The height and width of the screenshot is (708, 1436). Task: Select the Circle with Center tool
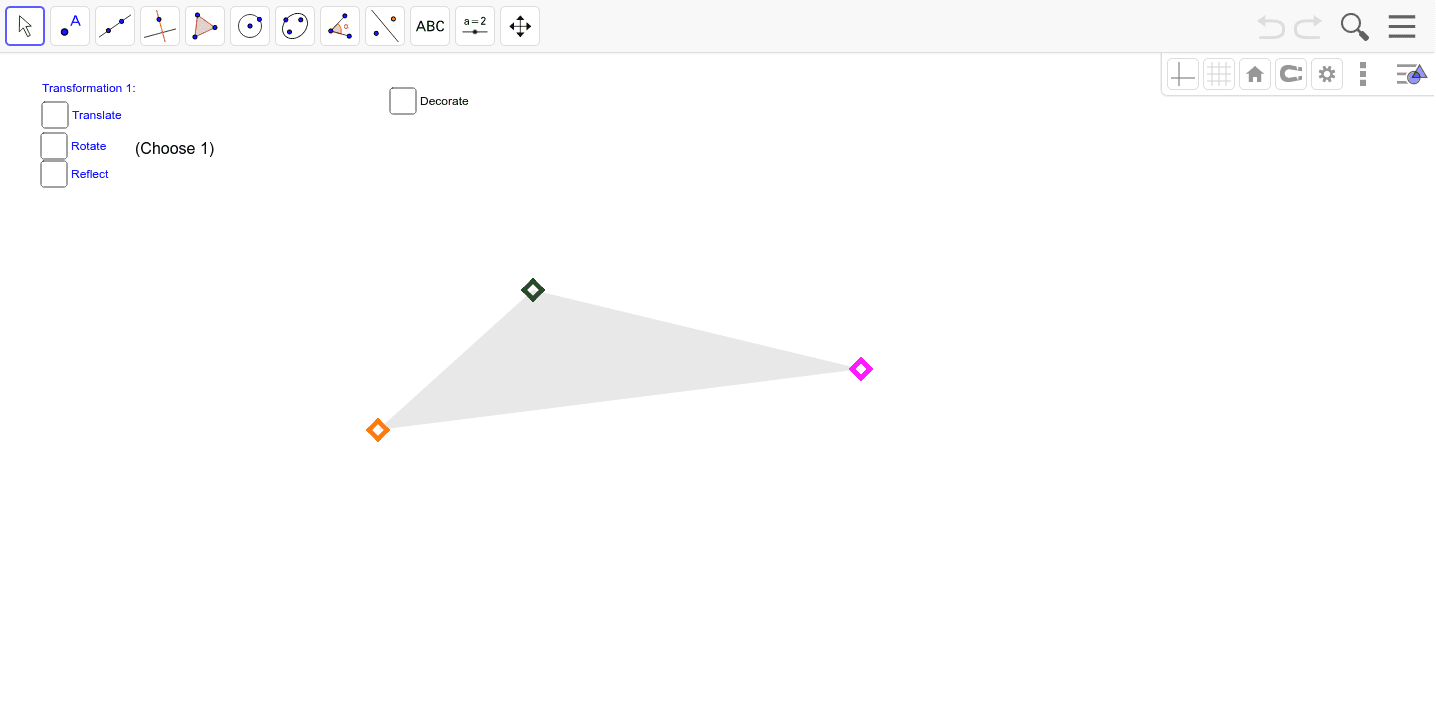[x=250, y=26]
